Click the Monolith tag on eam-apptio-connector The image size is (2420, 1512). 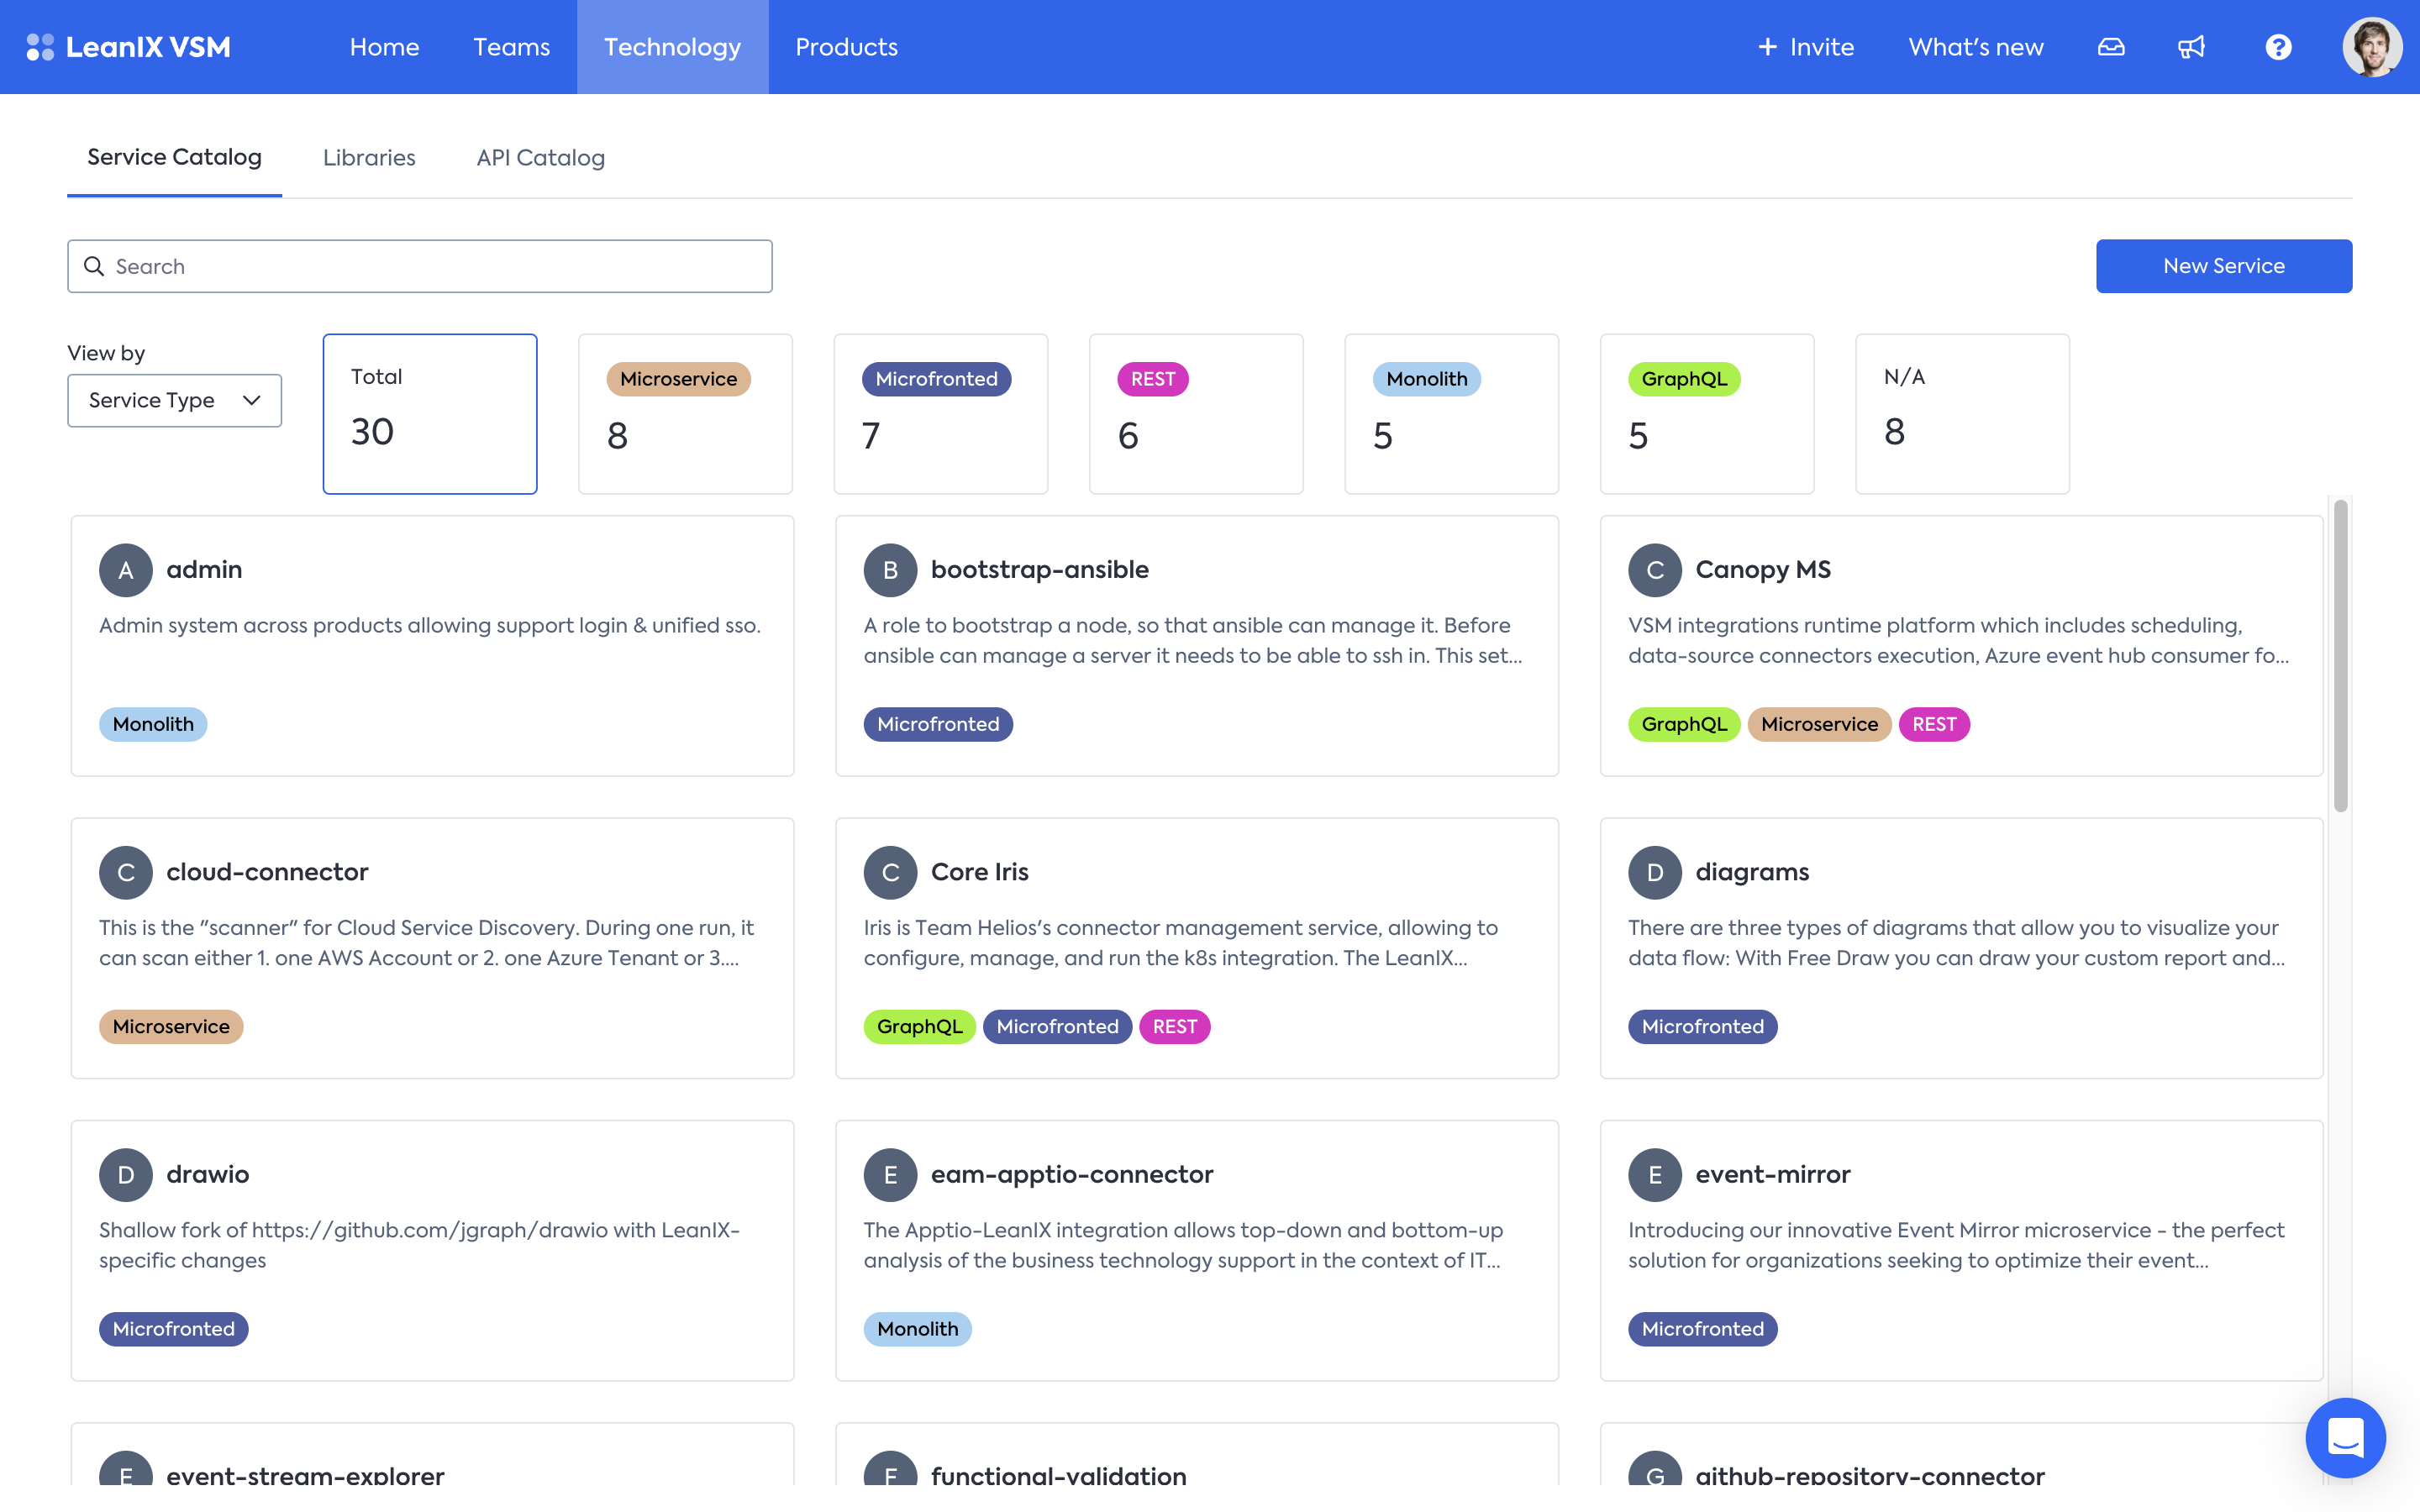pyautogui.click(x=917, y=1329)
